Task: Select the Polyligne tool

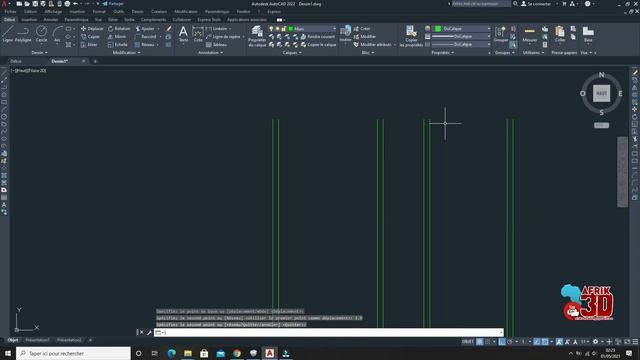Action: point(23,34)
